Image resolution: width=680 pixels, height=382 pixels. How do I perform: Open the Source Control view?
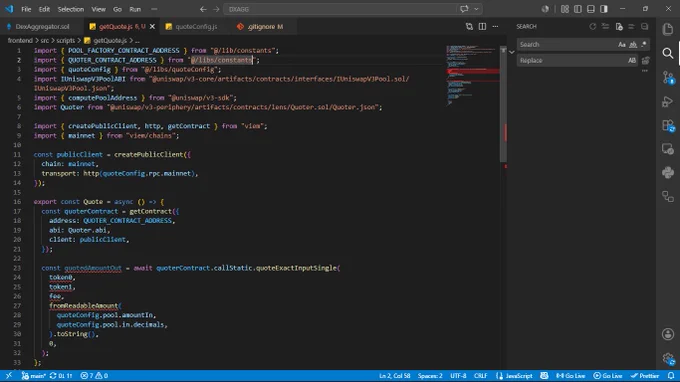[x=668, y=77]
